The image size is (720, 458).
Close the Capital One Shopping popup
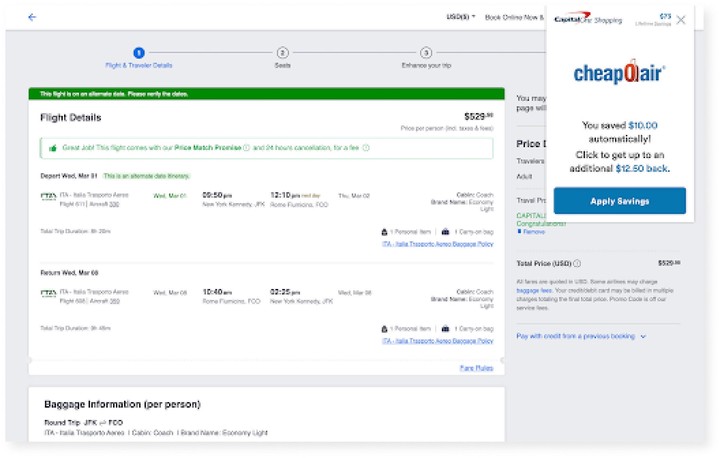click(x=681, y=19)
